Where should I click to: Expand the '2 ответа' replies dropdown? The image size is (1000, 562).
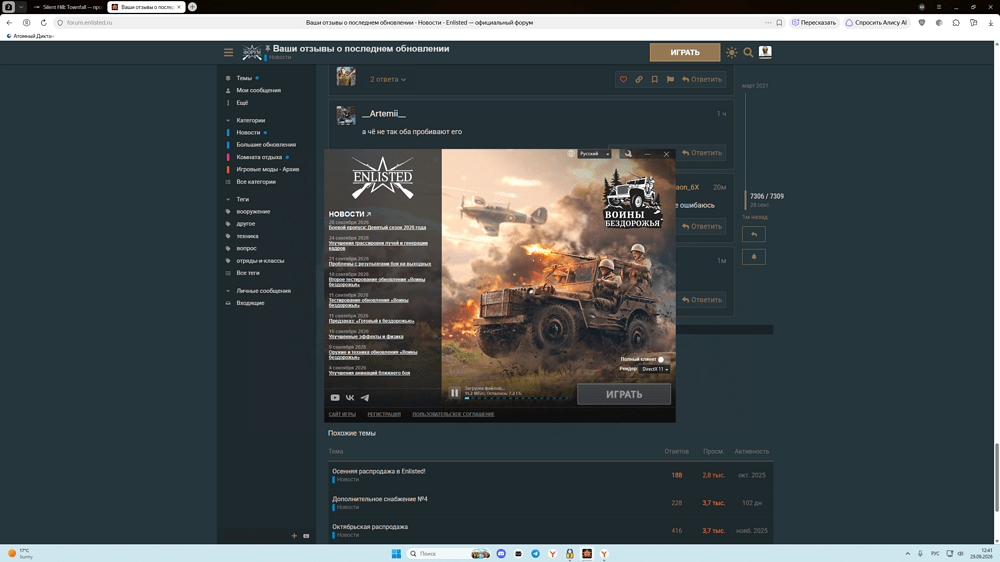point(388,79)
